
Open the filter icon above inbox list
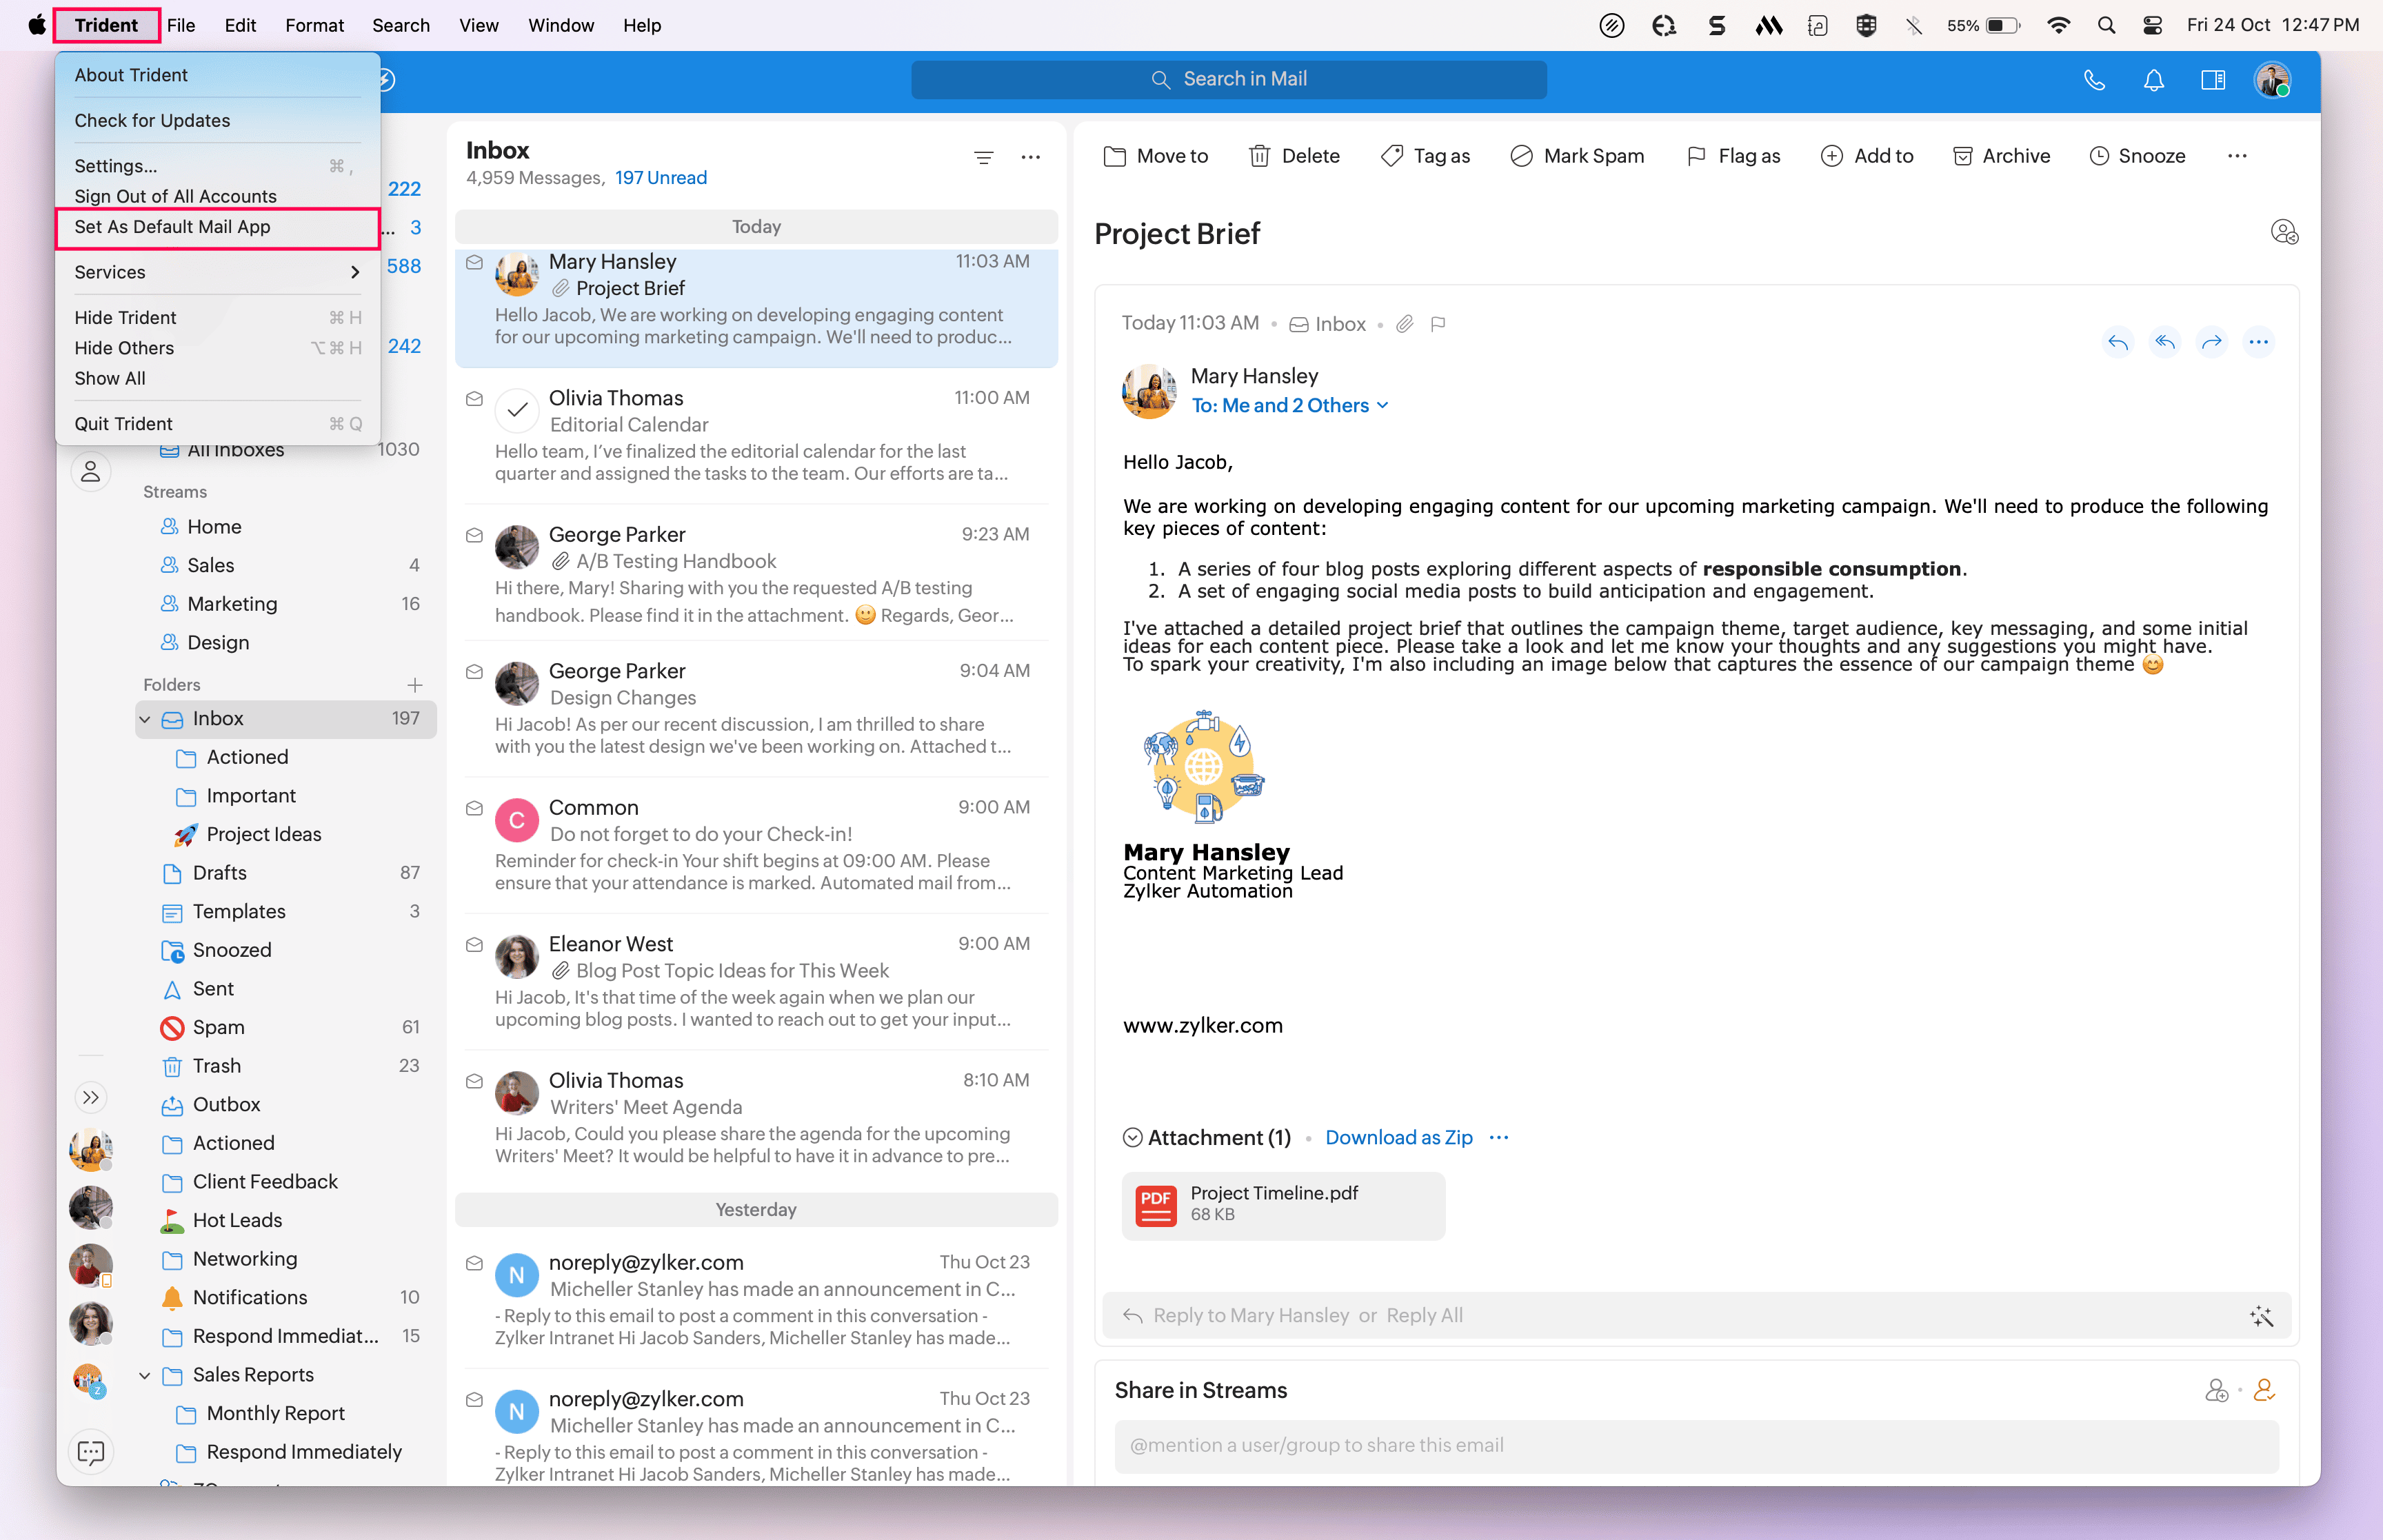[x=983, y=157]
